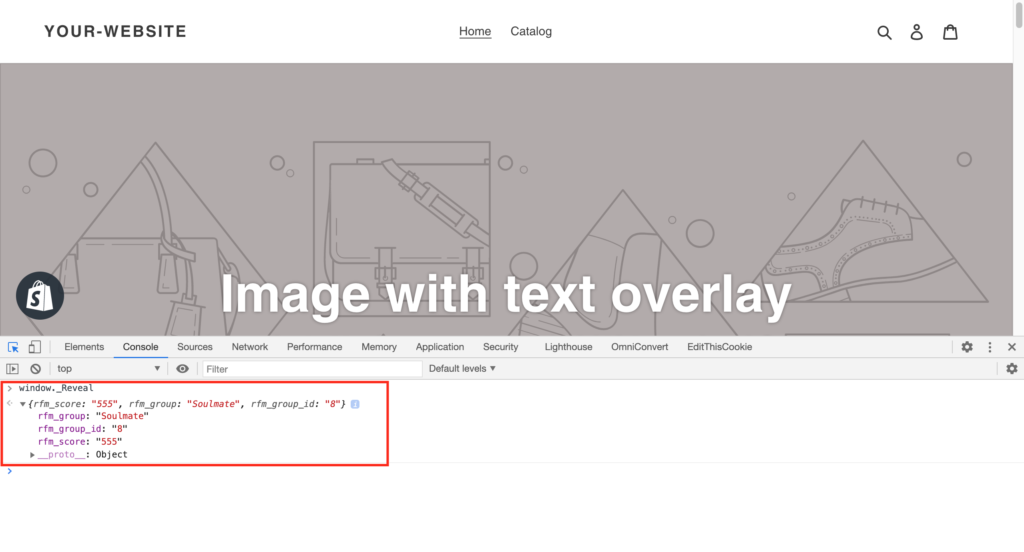Screen dimensions: 1024x552
Task: Open the shopping cart icon
Action: pos(950,32)
